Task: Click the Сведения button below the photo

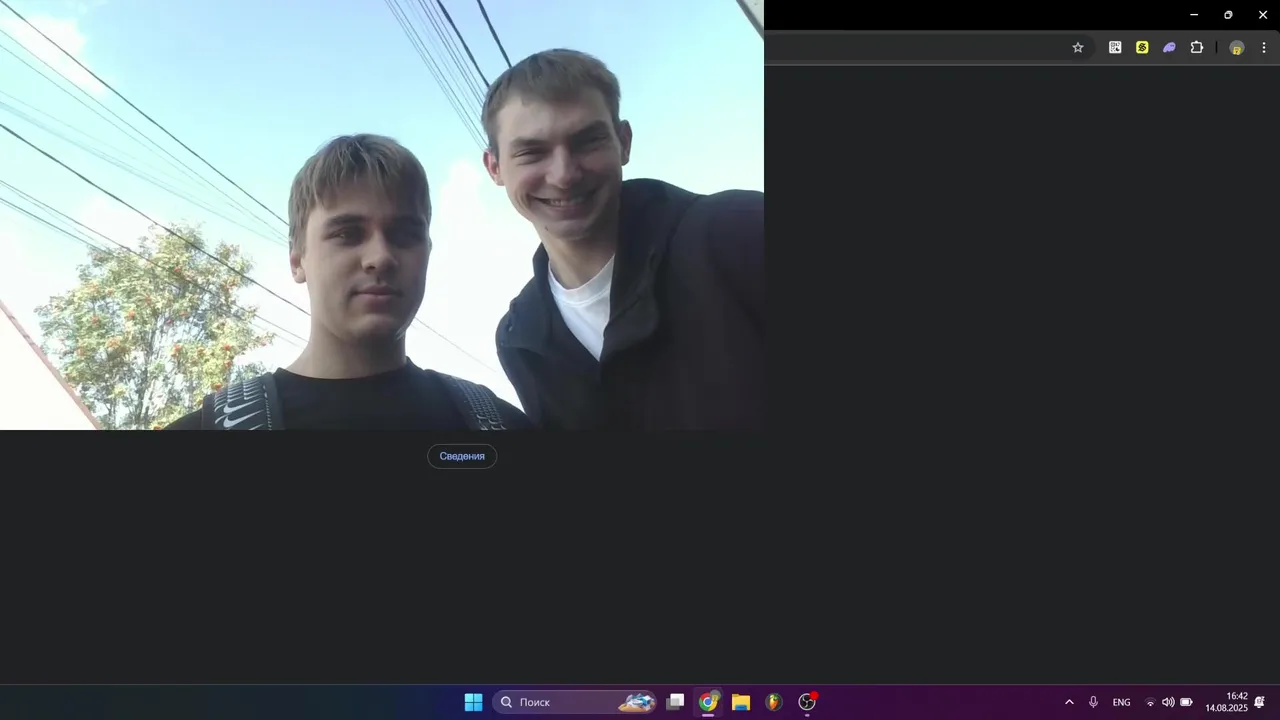Action: pyautogui.click(x=462, y=456)
